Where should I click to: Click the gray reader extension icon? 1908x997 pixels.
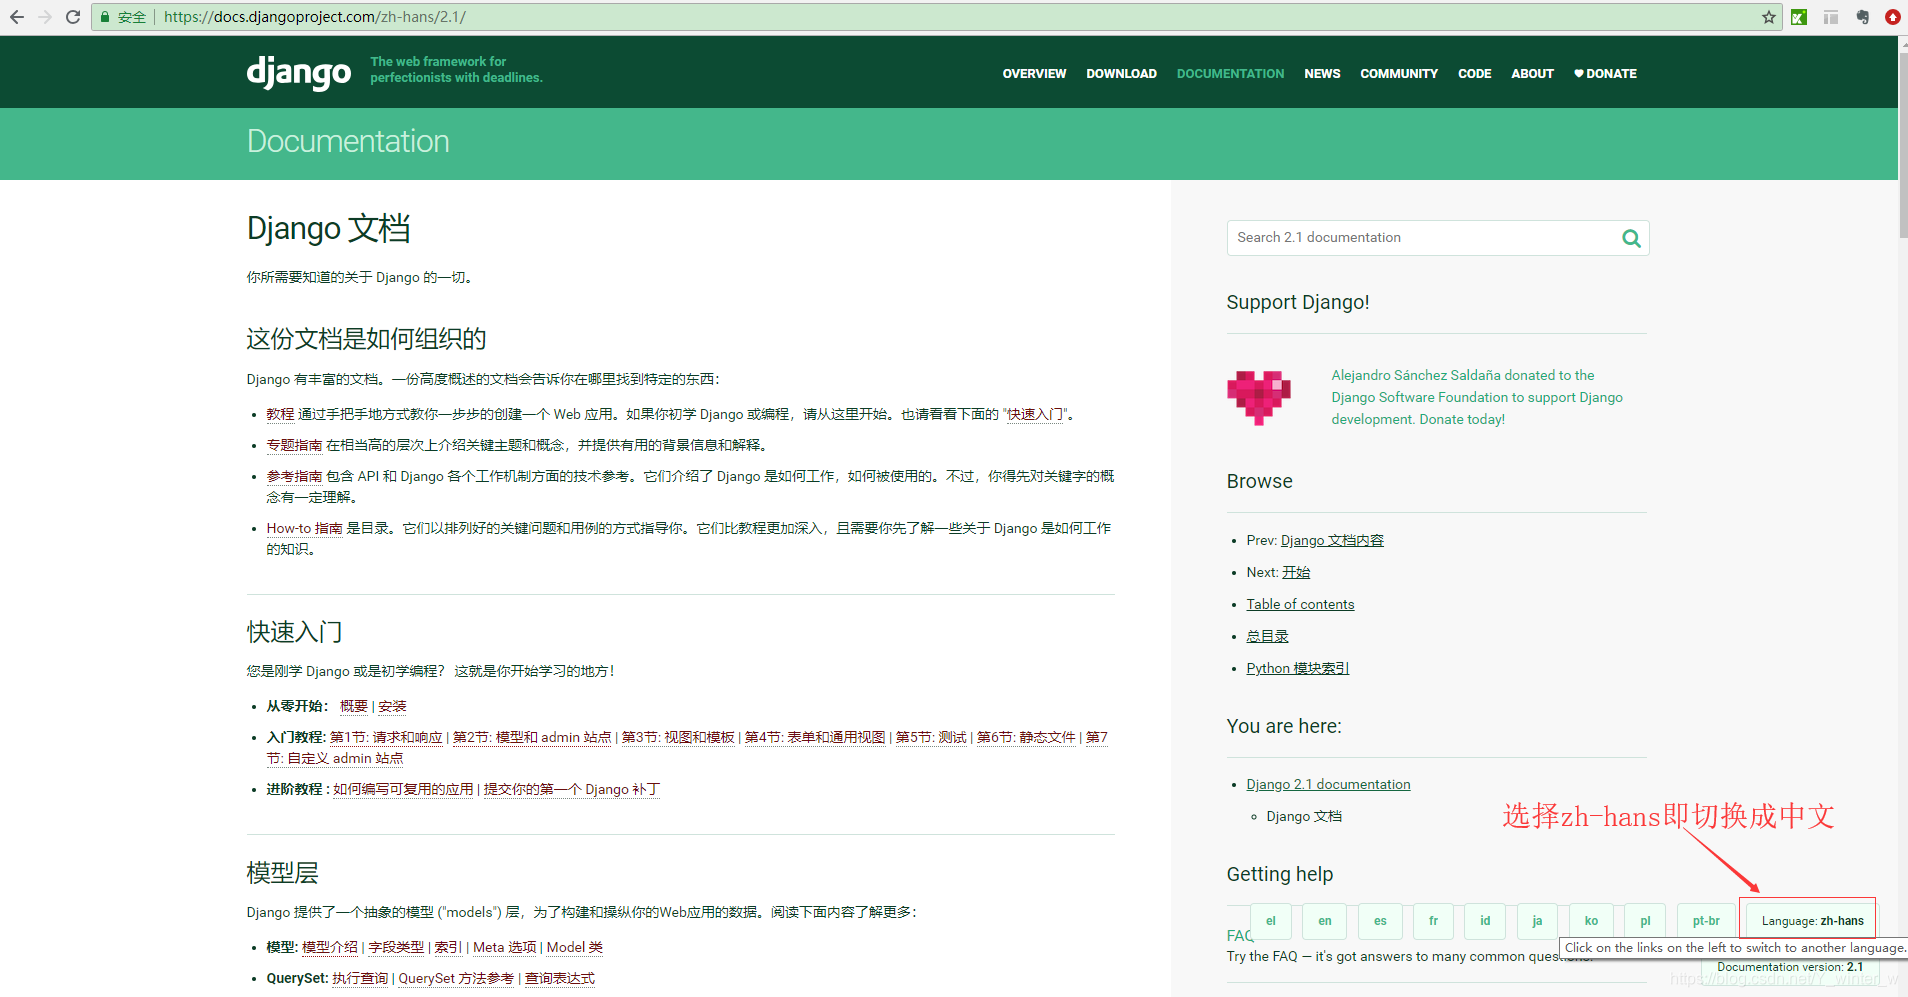click(x=1831, y=17)
